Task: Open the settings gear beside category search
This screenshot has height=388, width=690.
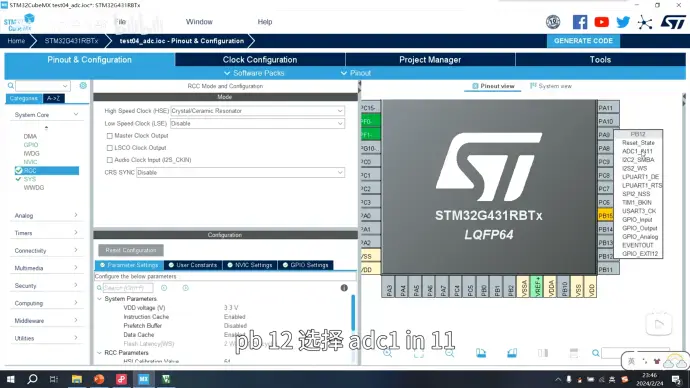Action: (x=83, y=85)
